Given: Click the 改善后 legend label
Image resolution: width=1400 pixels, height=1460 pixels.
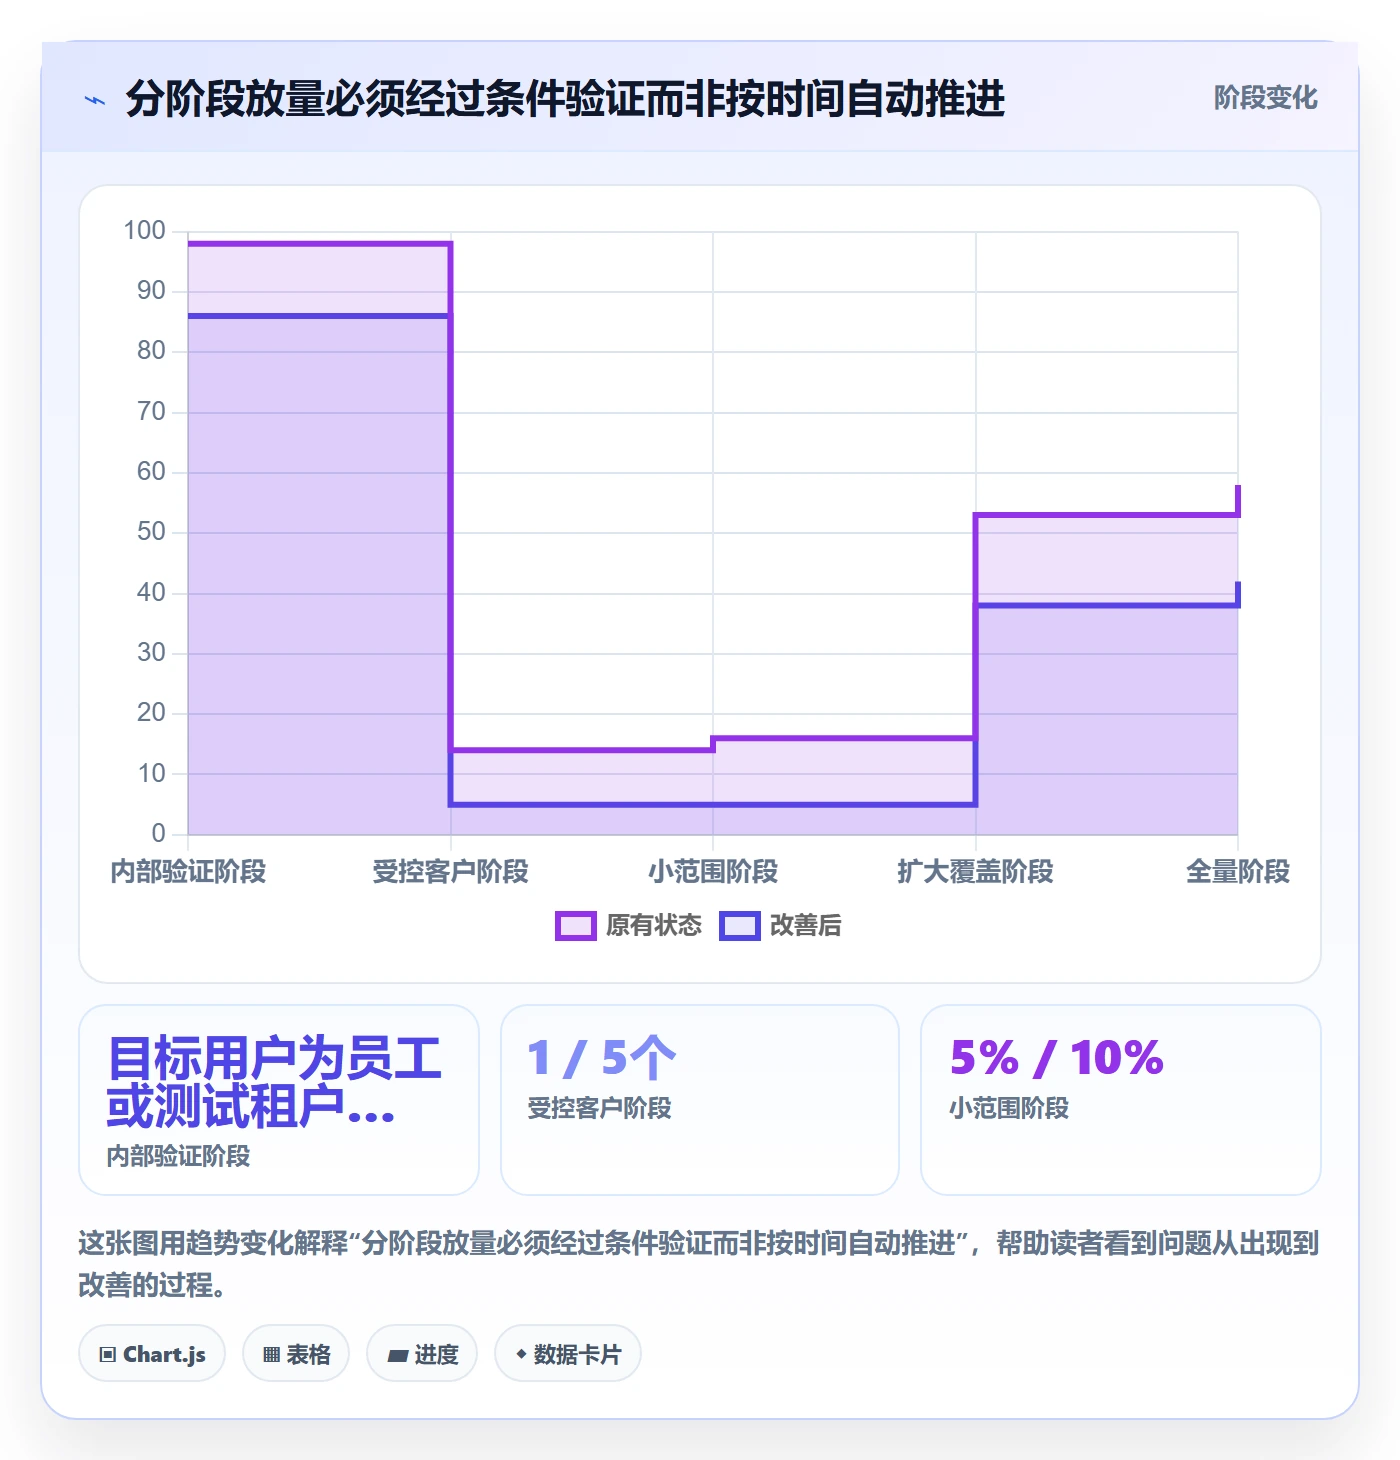Looking at the screenshot, I should click(805, 926).
